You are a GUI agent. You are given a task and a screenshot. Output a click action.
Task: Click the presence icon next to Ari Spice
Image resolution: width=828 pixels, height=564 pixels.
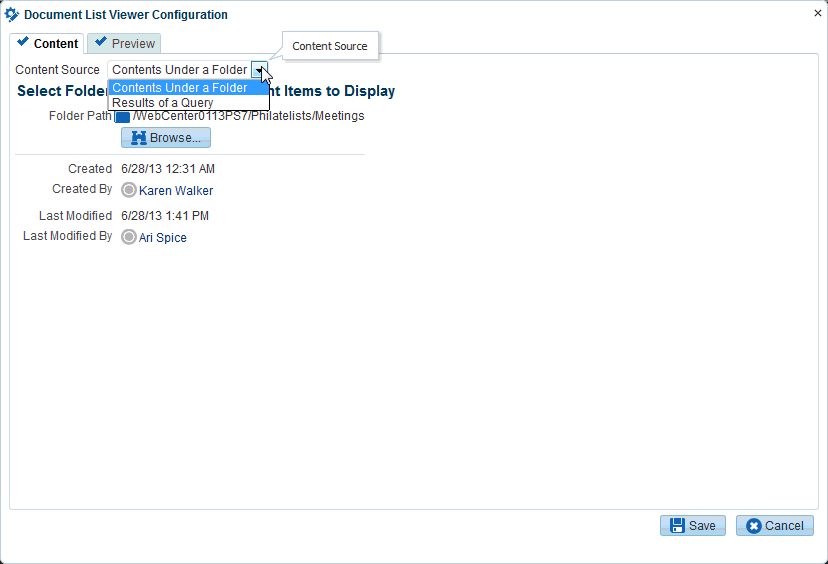pos(128,237)
